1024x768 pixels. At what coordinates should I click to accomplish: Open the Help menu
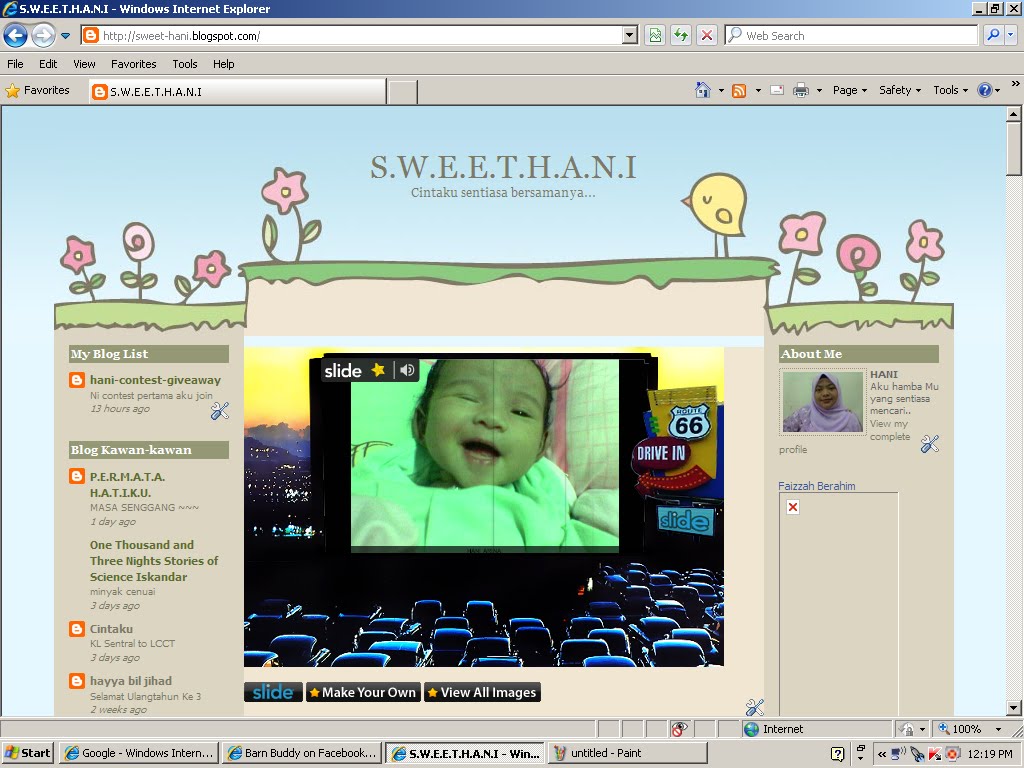click(223, 64)
